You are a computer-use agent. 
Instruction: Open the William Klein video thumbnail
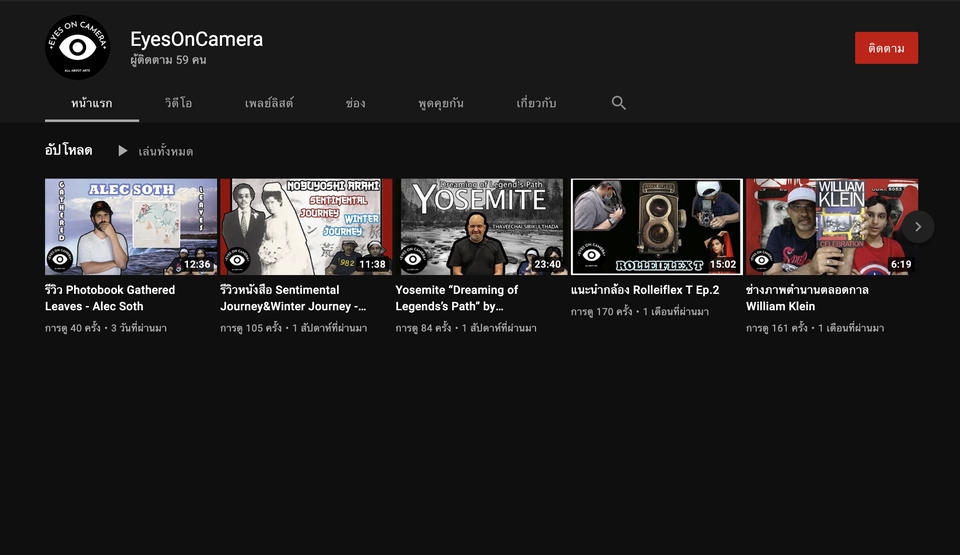831,227
